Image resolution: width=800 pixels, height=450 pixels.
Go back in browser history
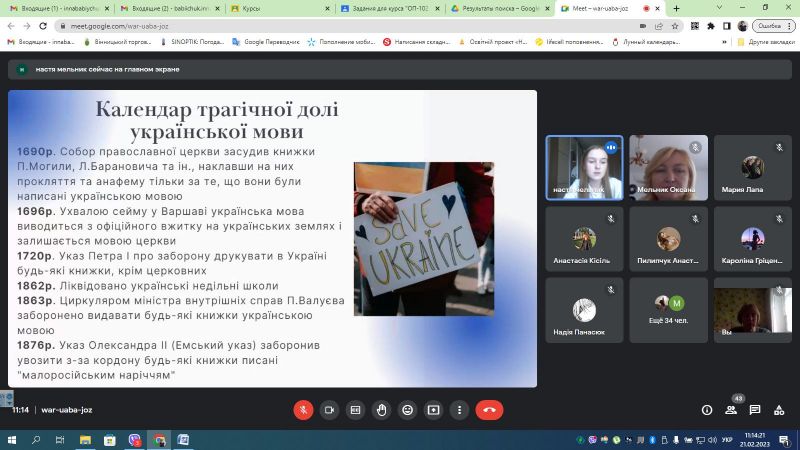click(x=11, y=26)
